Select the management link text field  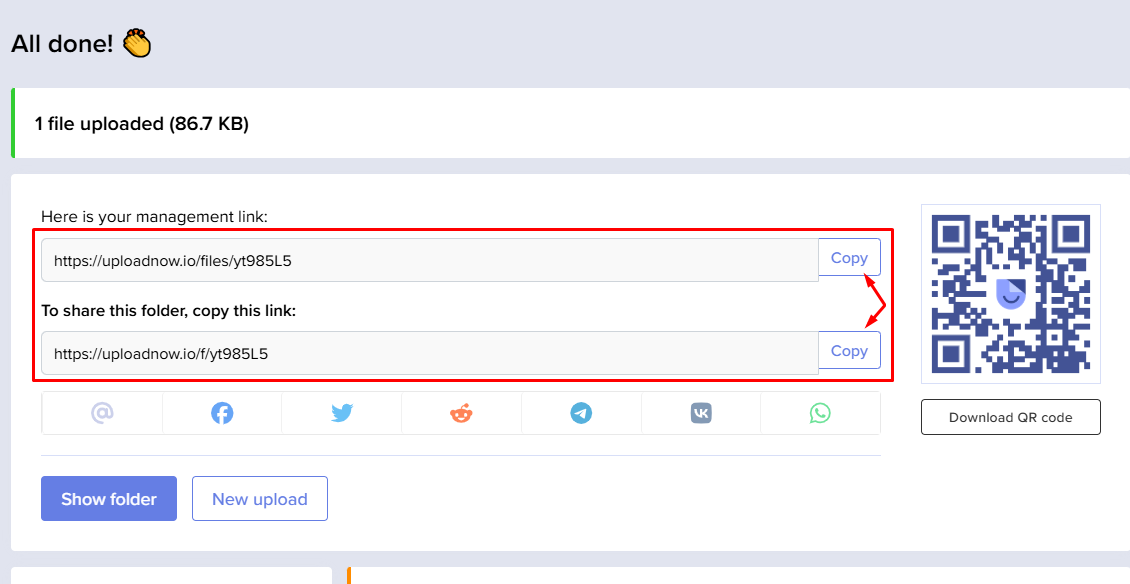pos(430,258)
